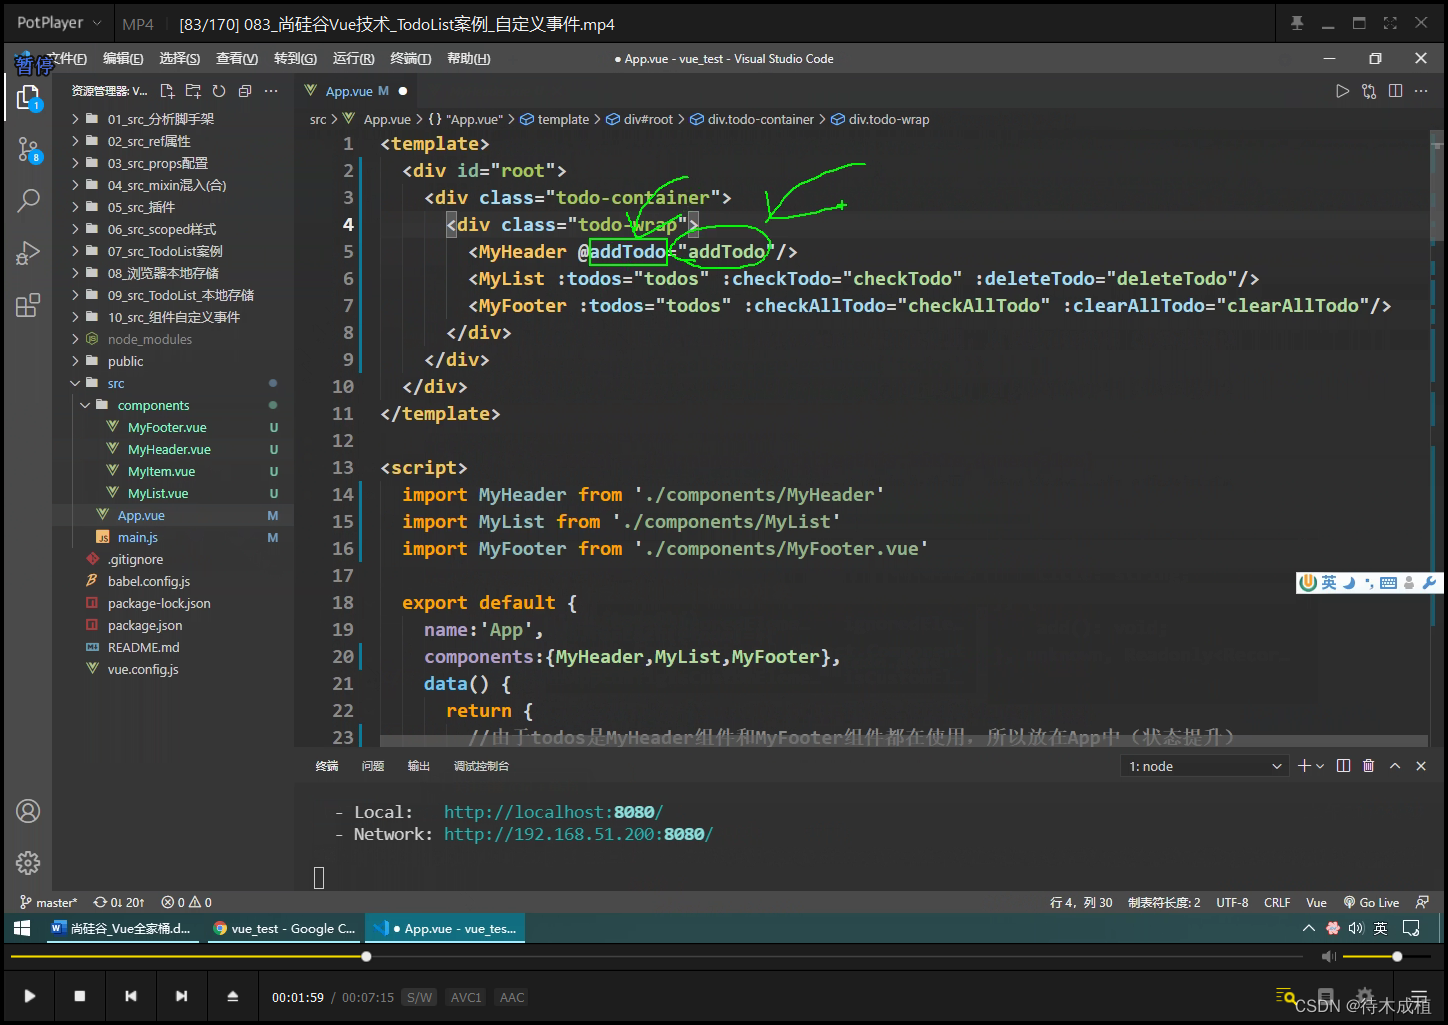Switch to the 输出 panel tab
Screen dimensions: 1448x1025
pos(419,766)
